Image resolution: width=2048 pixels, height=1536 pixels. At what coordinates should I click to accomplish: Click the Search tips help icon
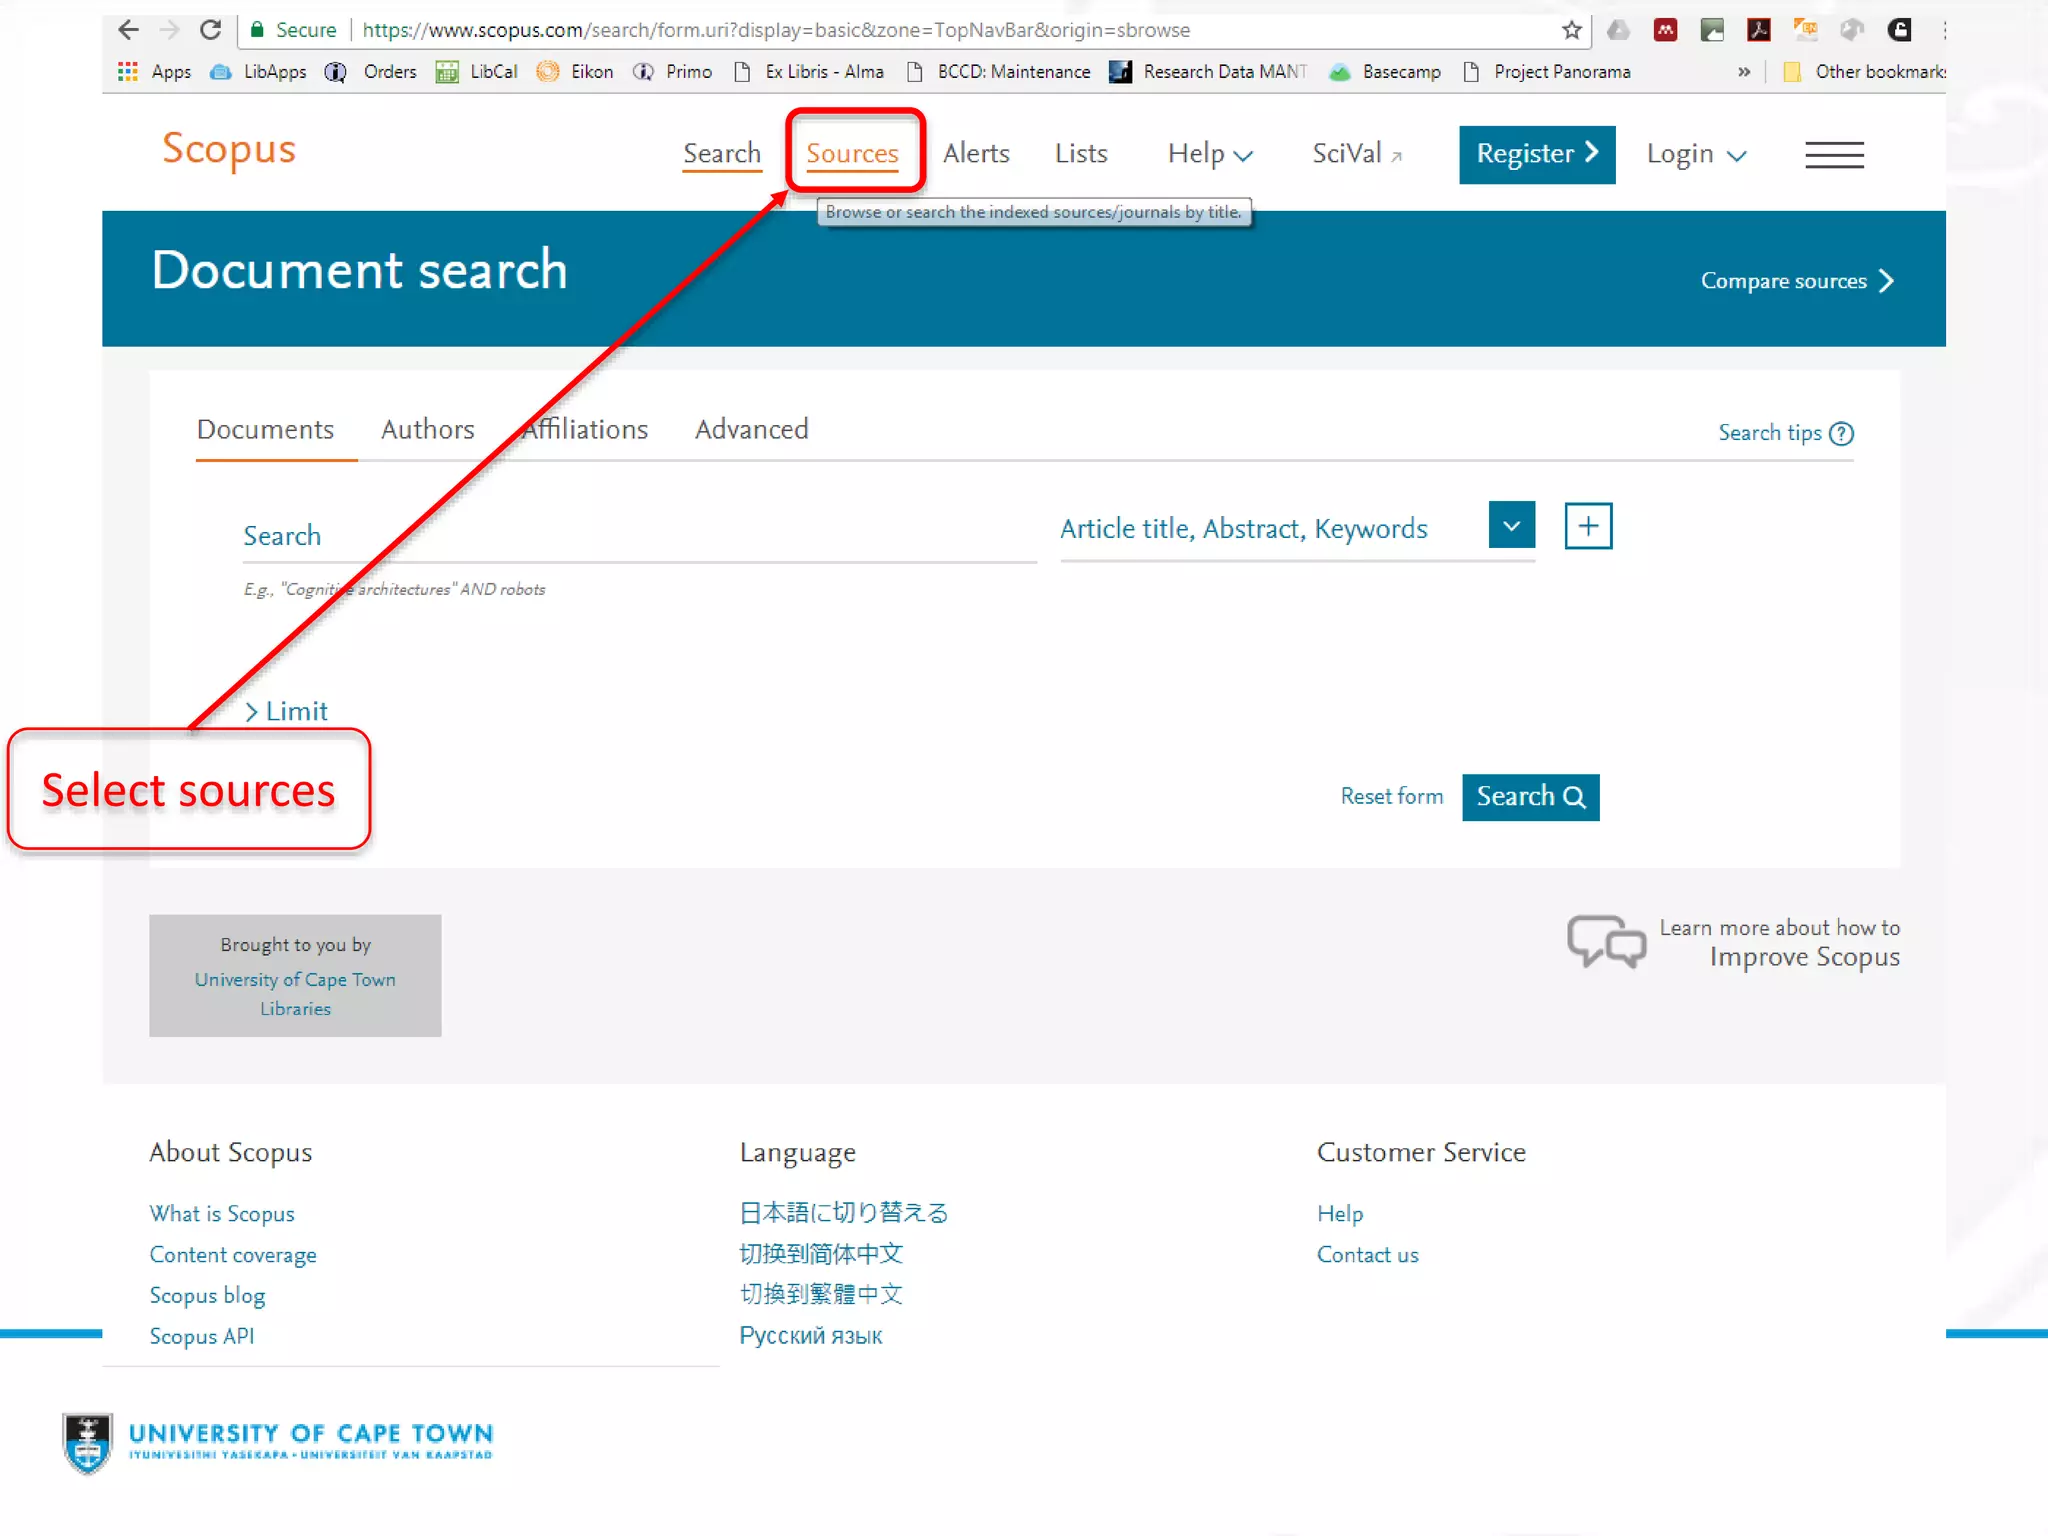click(1841, 433)
